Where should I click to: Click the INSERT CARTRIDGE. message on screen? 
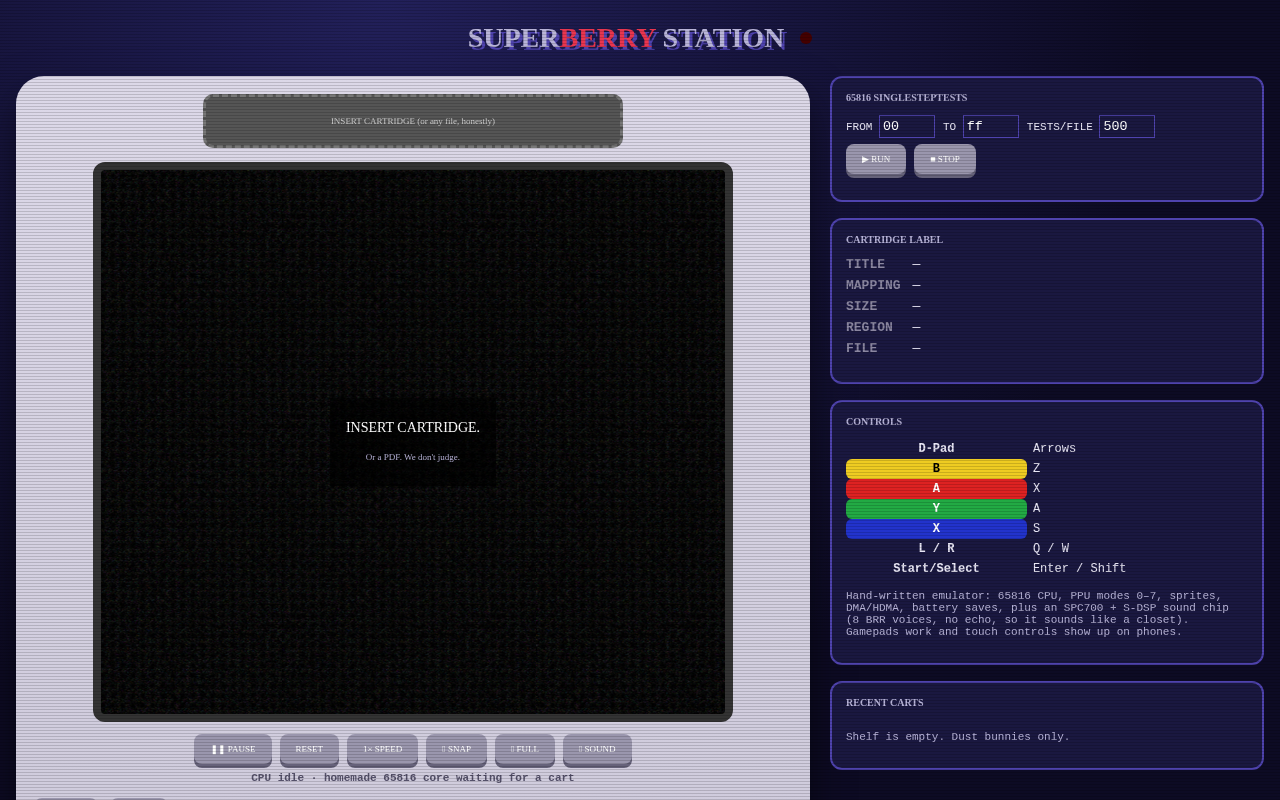point(413,428)
